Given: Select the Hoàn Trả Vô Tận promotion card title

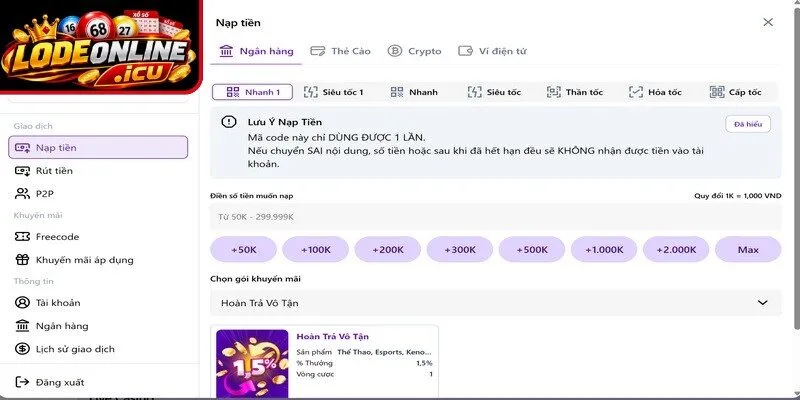Looking at the screenshot, I should (333, 337).
